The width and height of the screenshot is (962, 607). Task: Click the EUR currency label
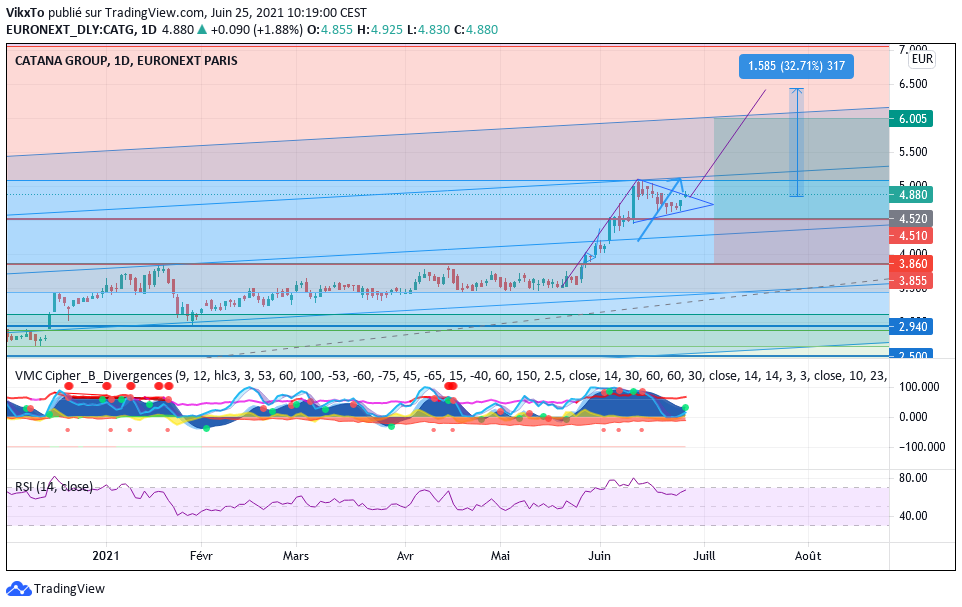pos(922,59)
